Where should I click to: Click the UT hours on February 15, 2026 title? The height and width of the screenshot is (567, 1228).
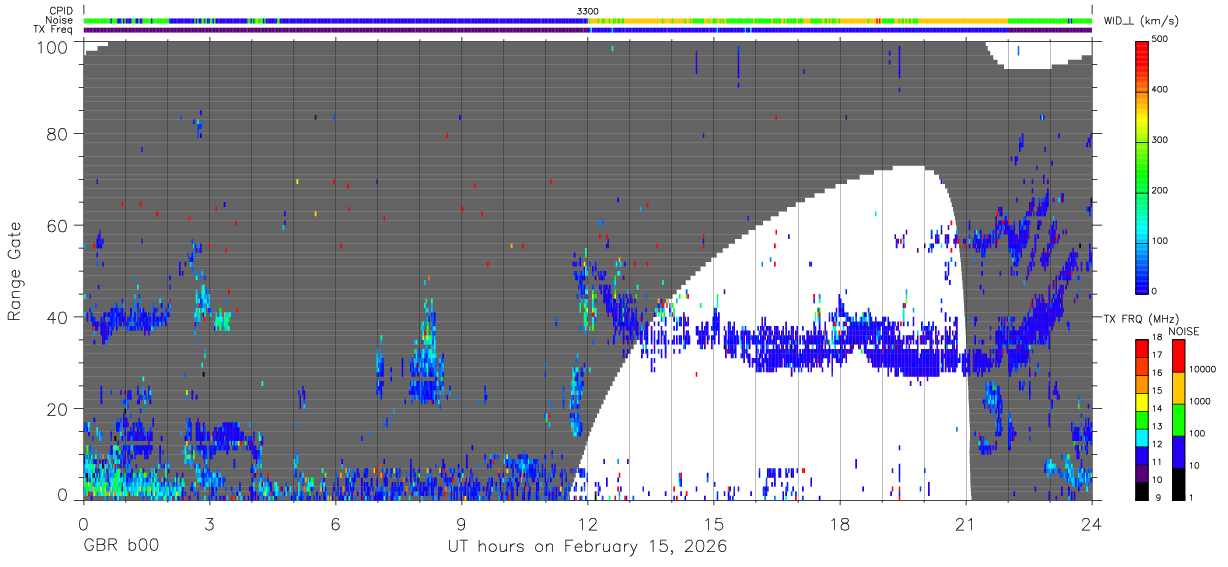tap(586, 547)
